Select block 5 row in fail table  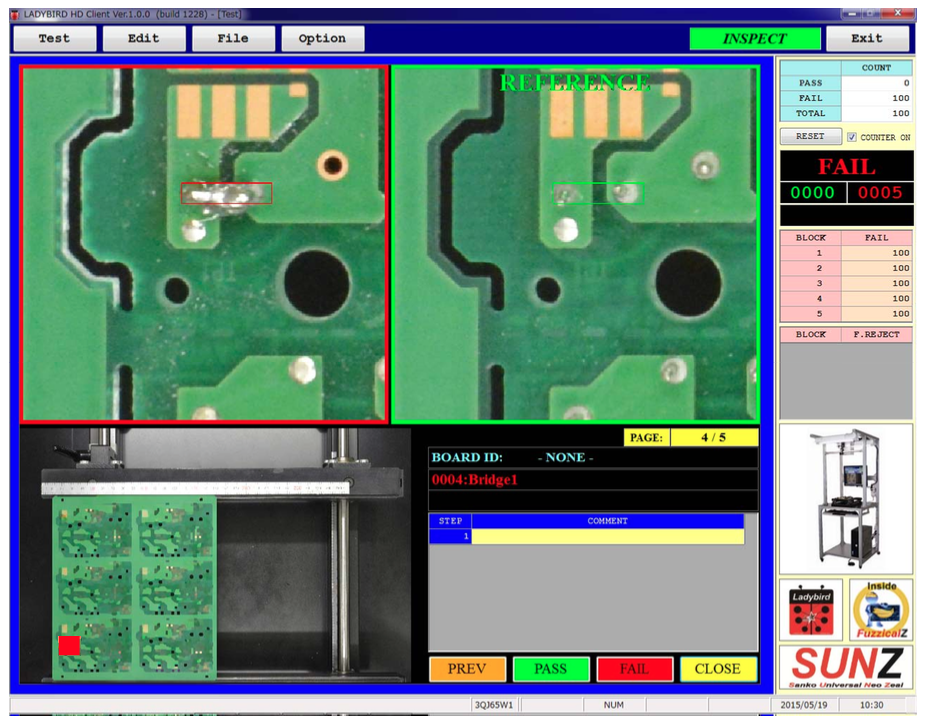(x=846, y=314)
